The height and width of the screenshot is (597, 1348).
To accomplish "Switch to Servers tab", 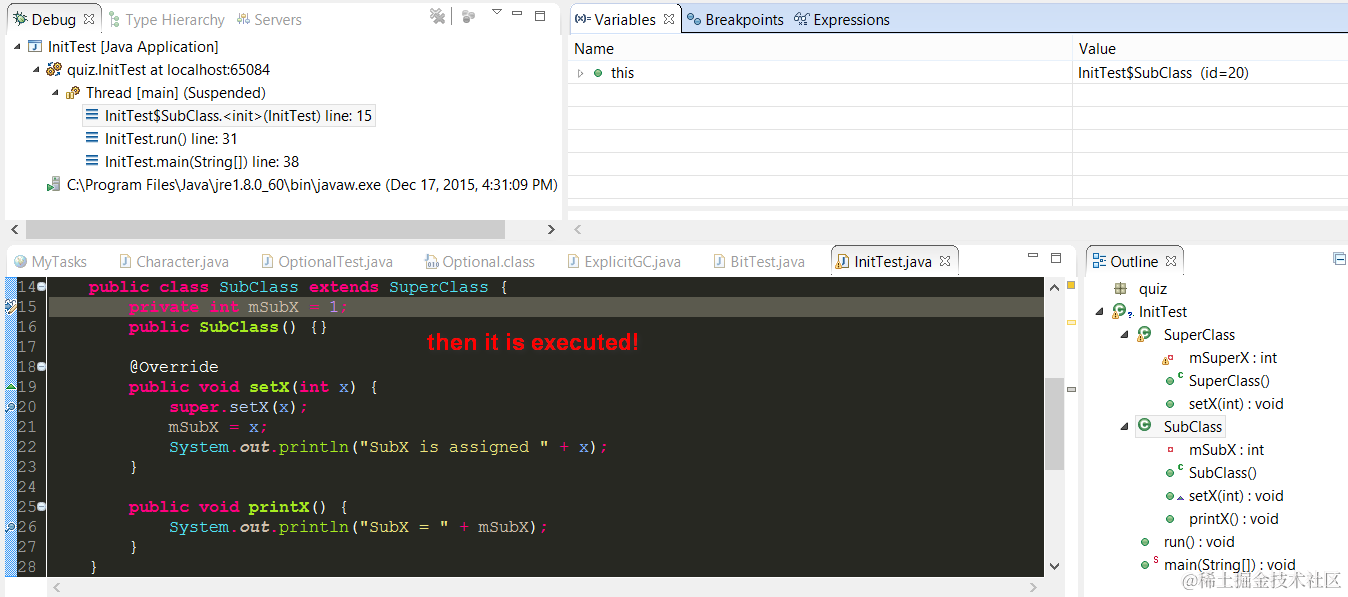I will coord(269,19).
